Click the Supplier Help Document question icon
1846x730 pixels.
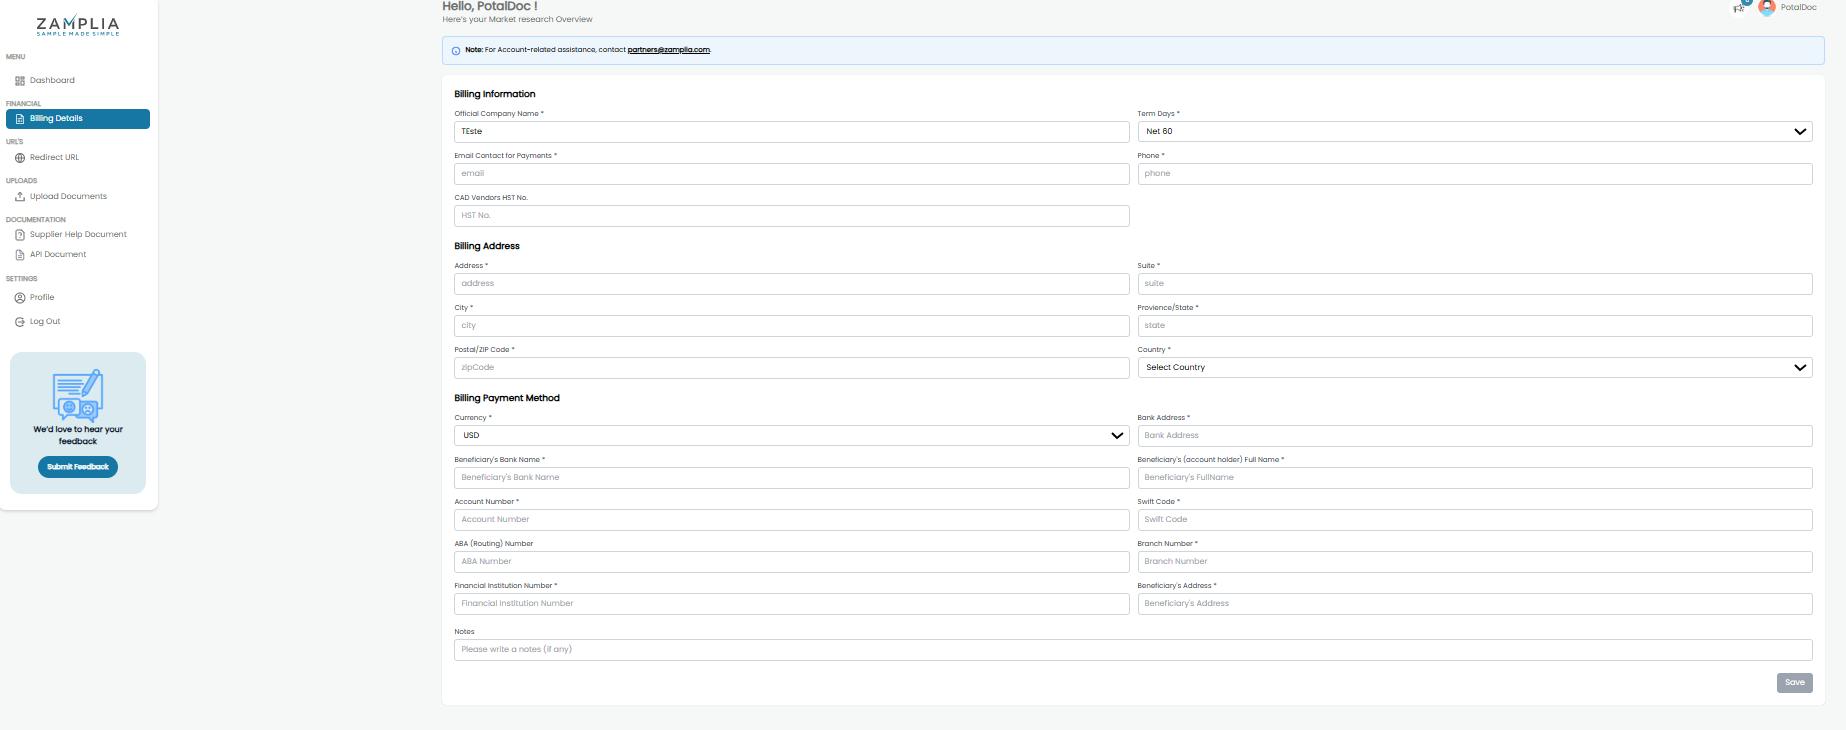[20, 235]
